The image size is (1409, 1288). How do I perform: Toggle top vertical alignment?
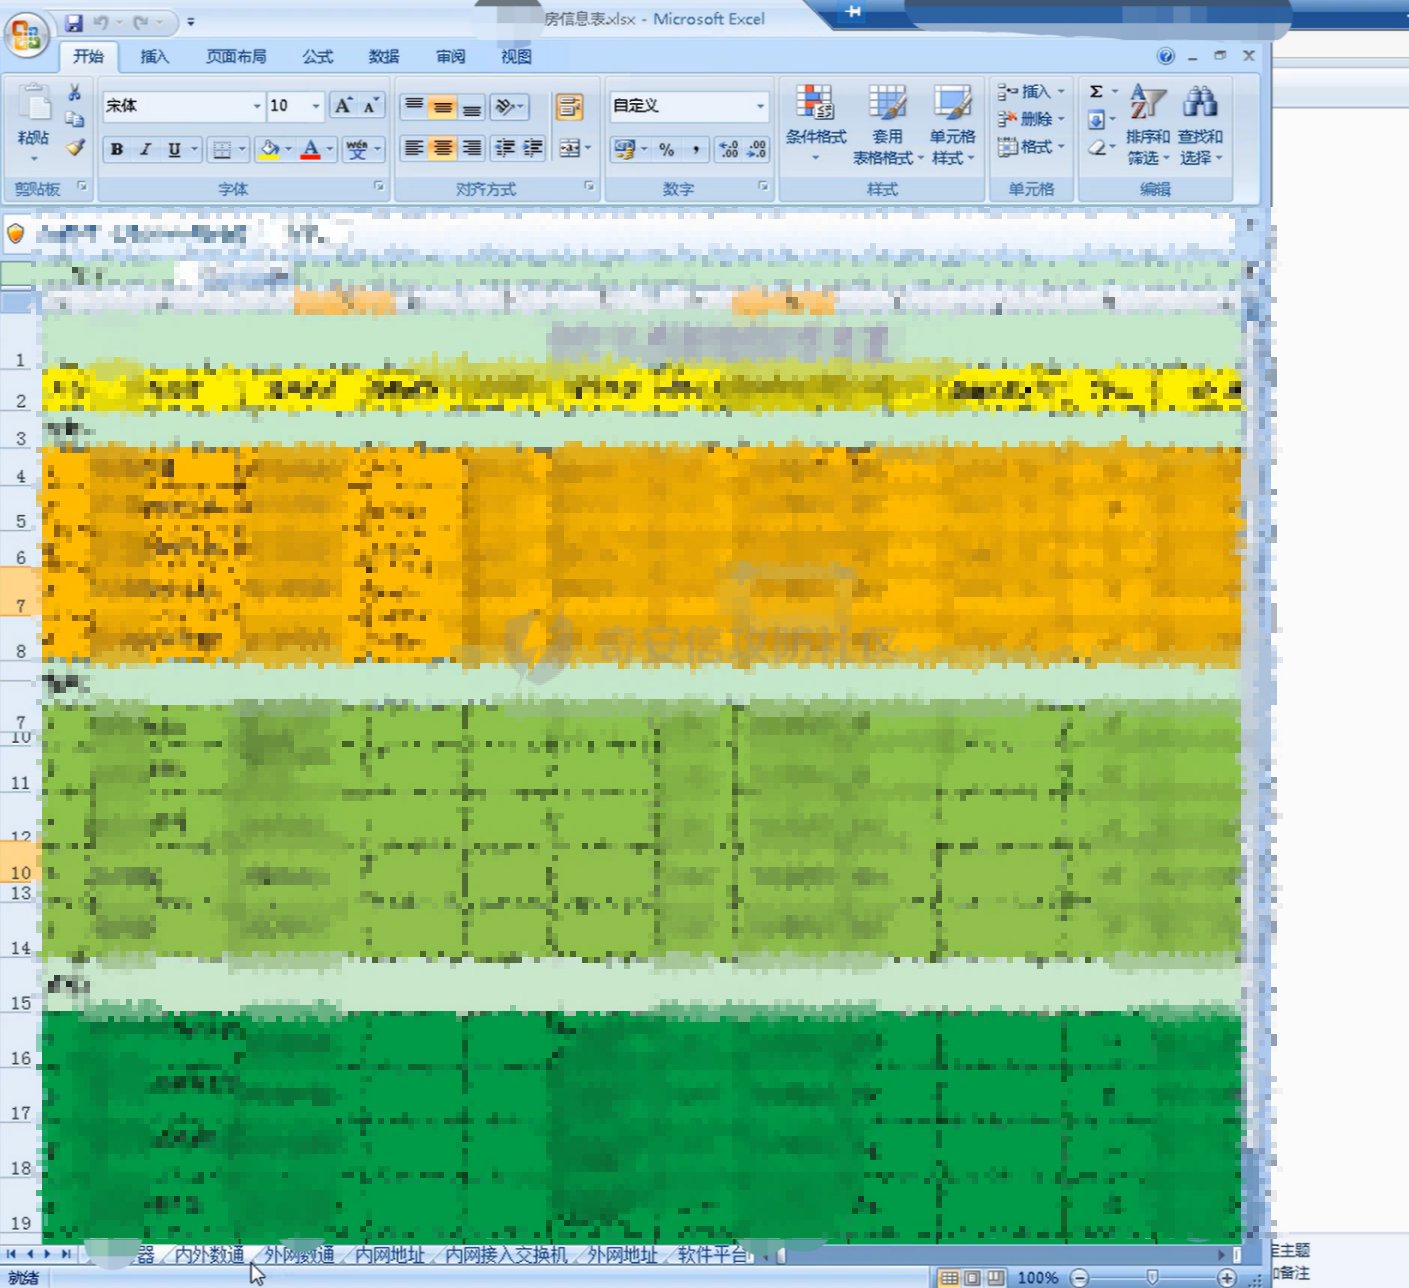[413, 106]
